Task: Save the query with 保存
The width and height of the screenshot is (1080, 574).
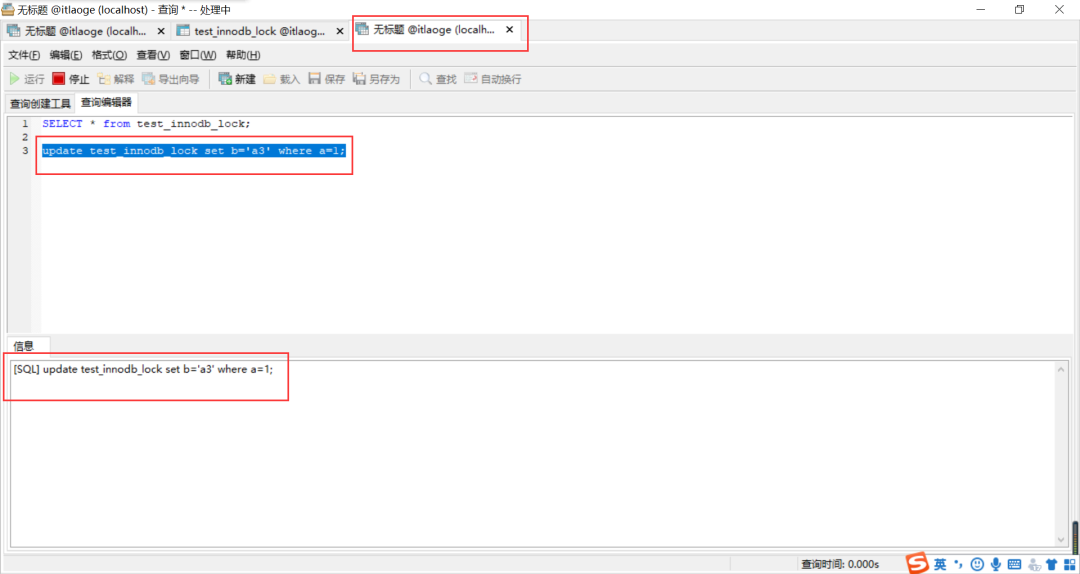Action: [326, 79]
